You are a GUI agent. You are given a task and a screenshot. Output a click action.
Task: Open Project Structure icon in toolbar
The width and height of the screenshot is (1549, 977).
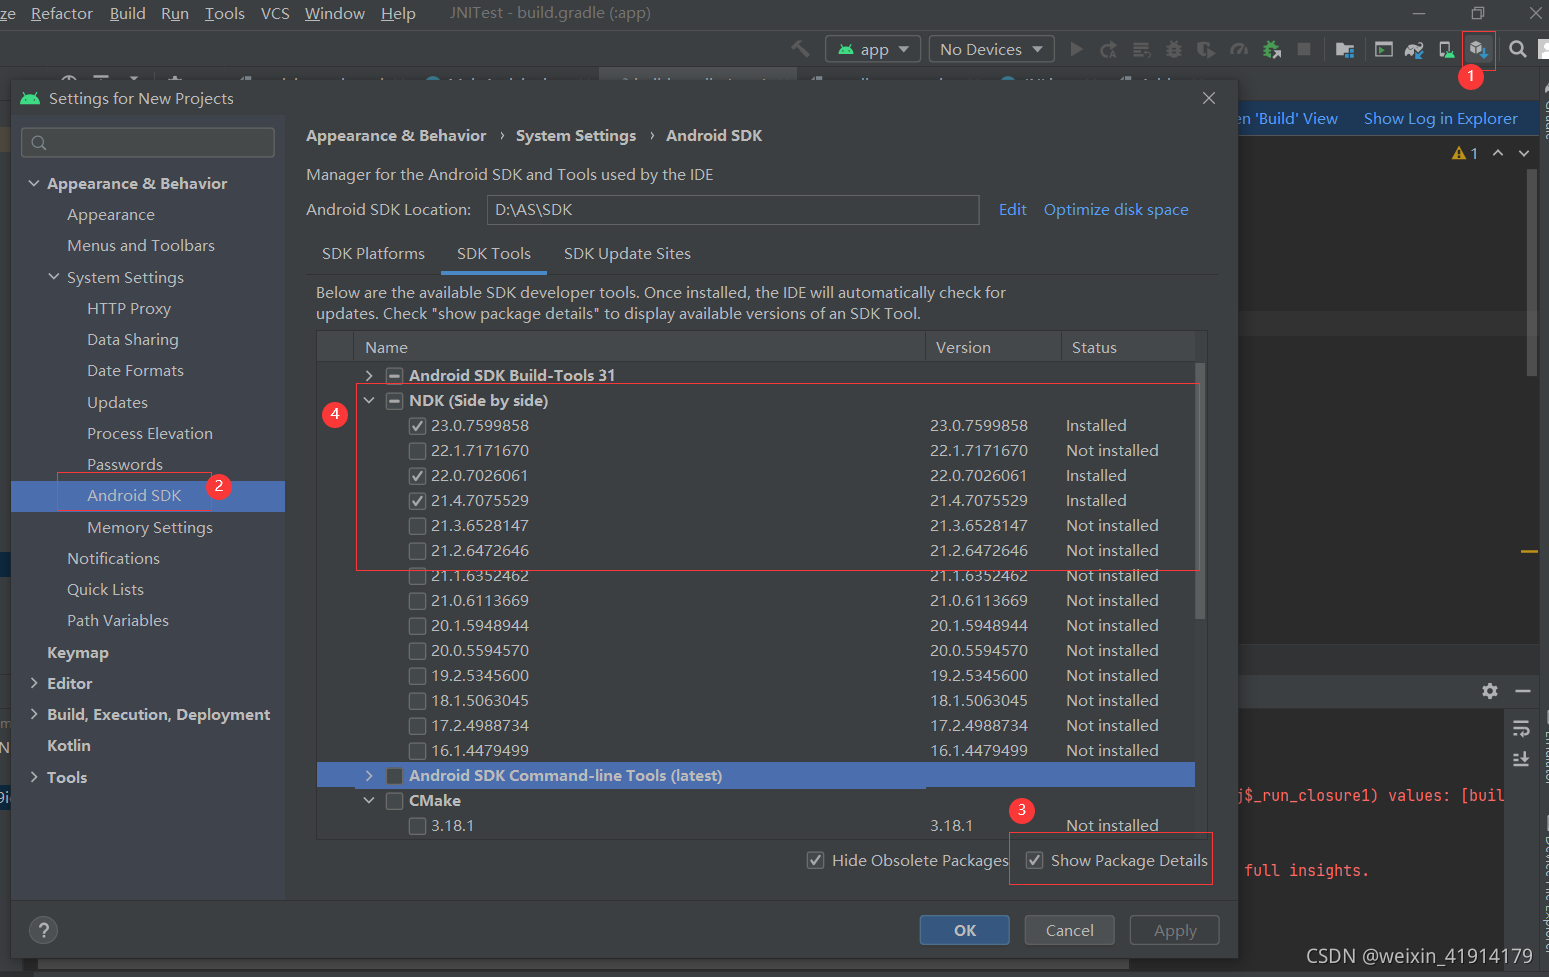[x=1345, y=49]
